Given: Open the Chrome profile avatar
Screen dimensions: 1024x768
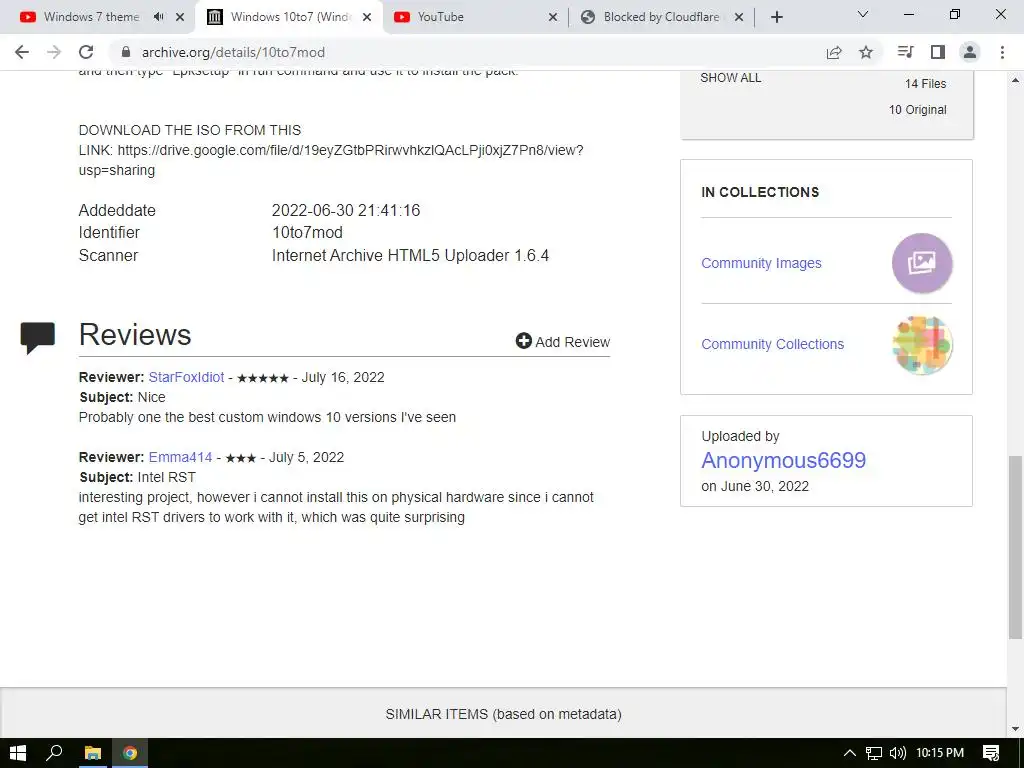Looking at the screenshot, I should pyautogui.click(x=970, y=52).
